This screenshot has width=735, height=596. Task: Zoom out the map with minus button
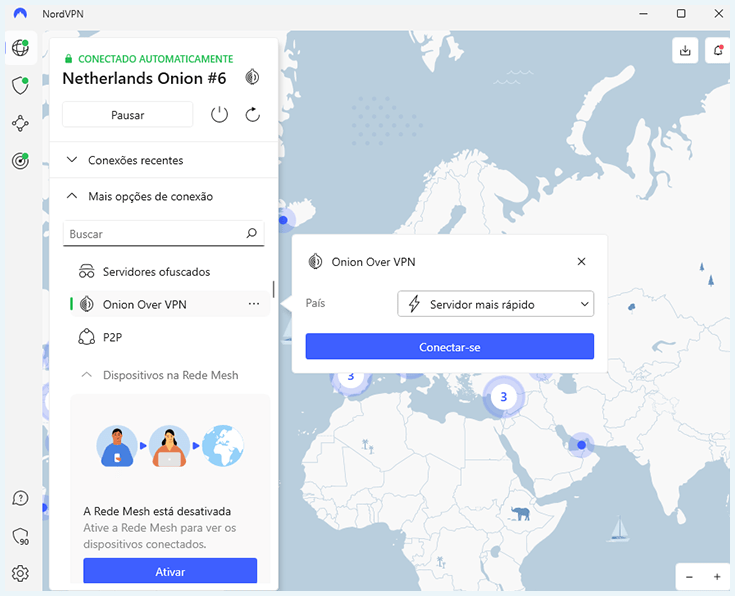point(690,577)
